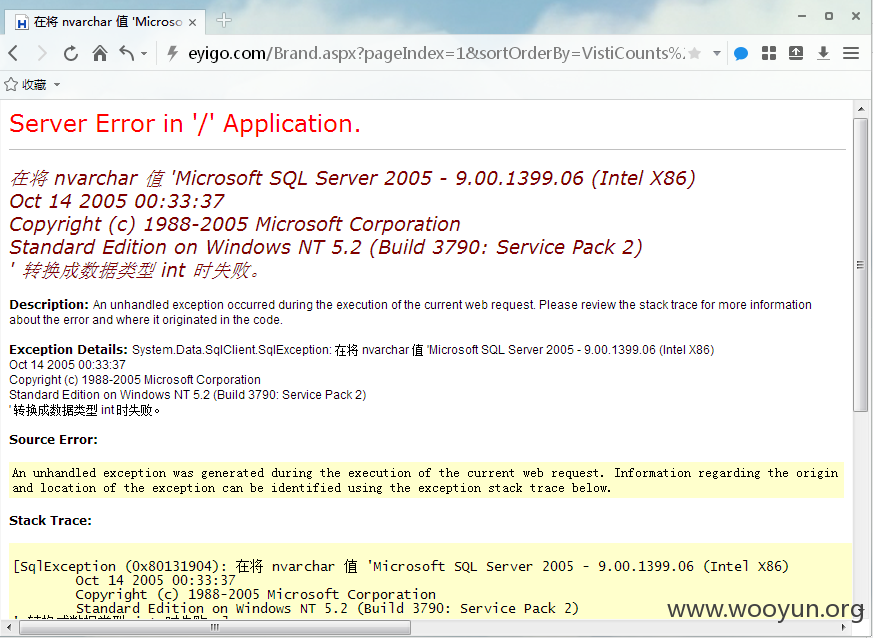Click the 'Exception Details:' label
Screen dimensions: 873x638
pyautogui.click(x=68, y=350)
